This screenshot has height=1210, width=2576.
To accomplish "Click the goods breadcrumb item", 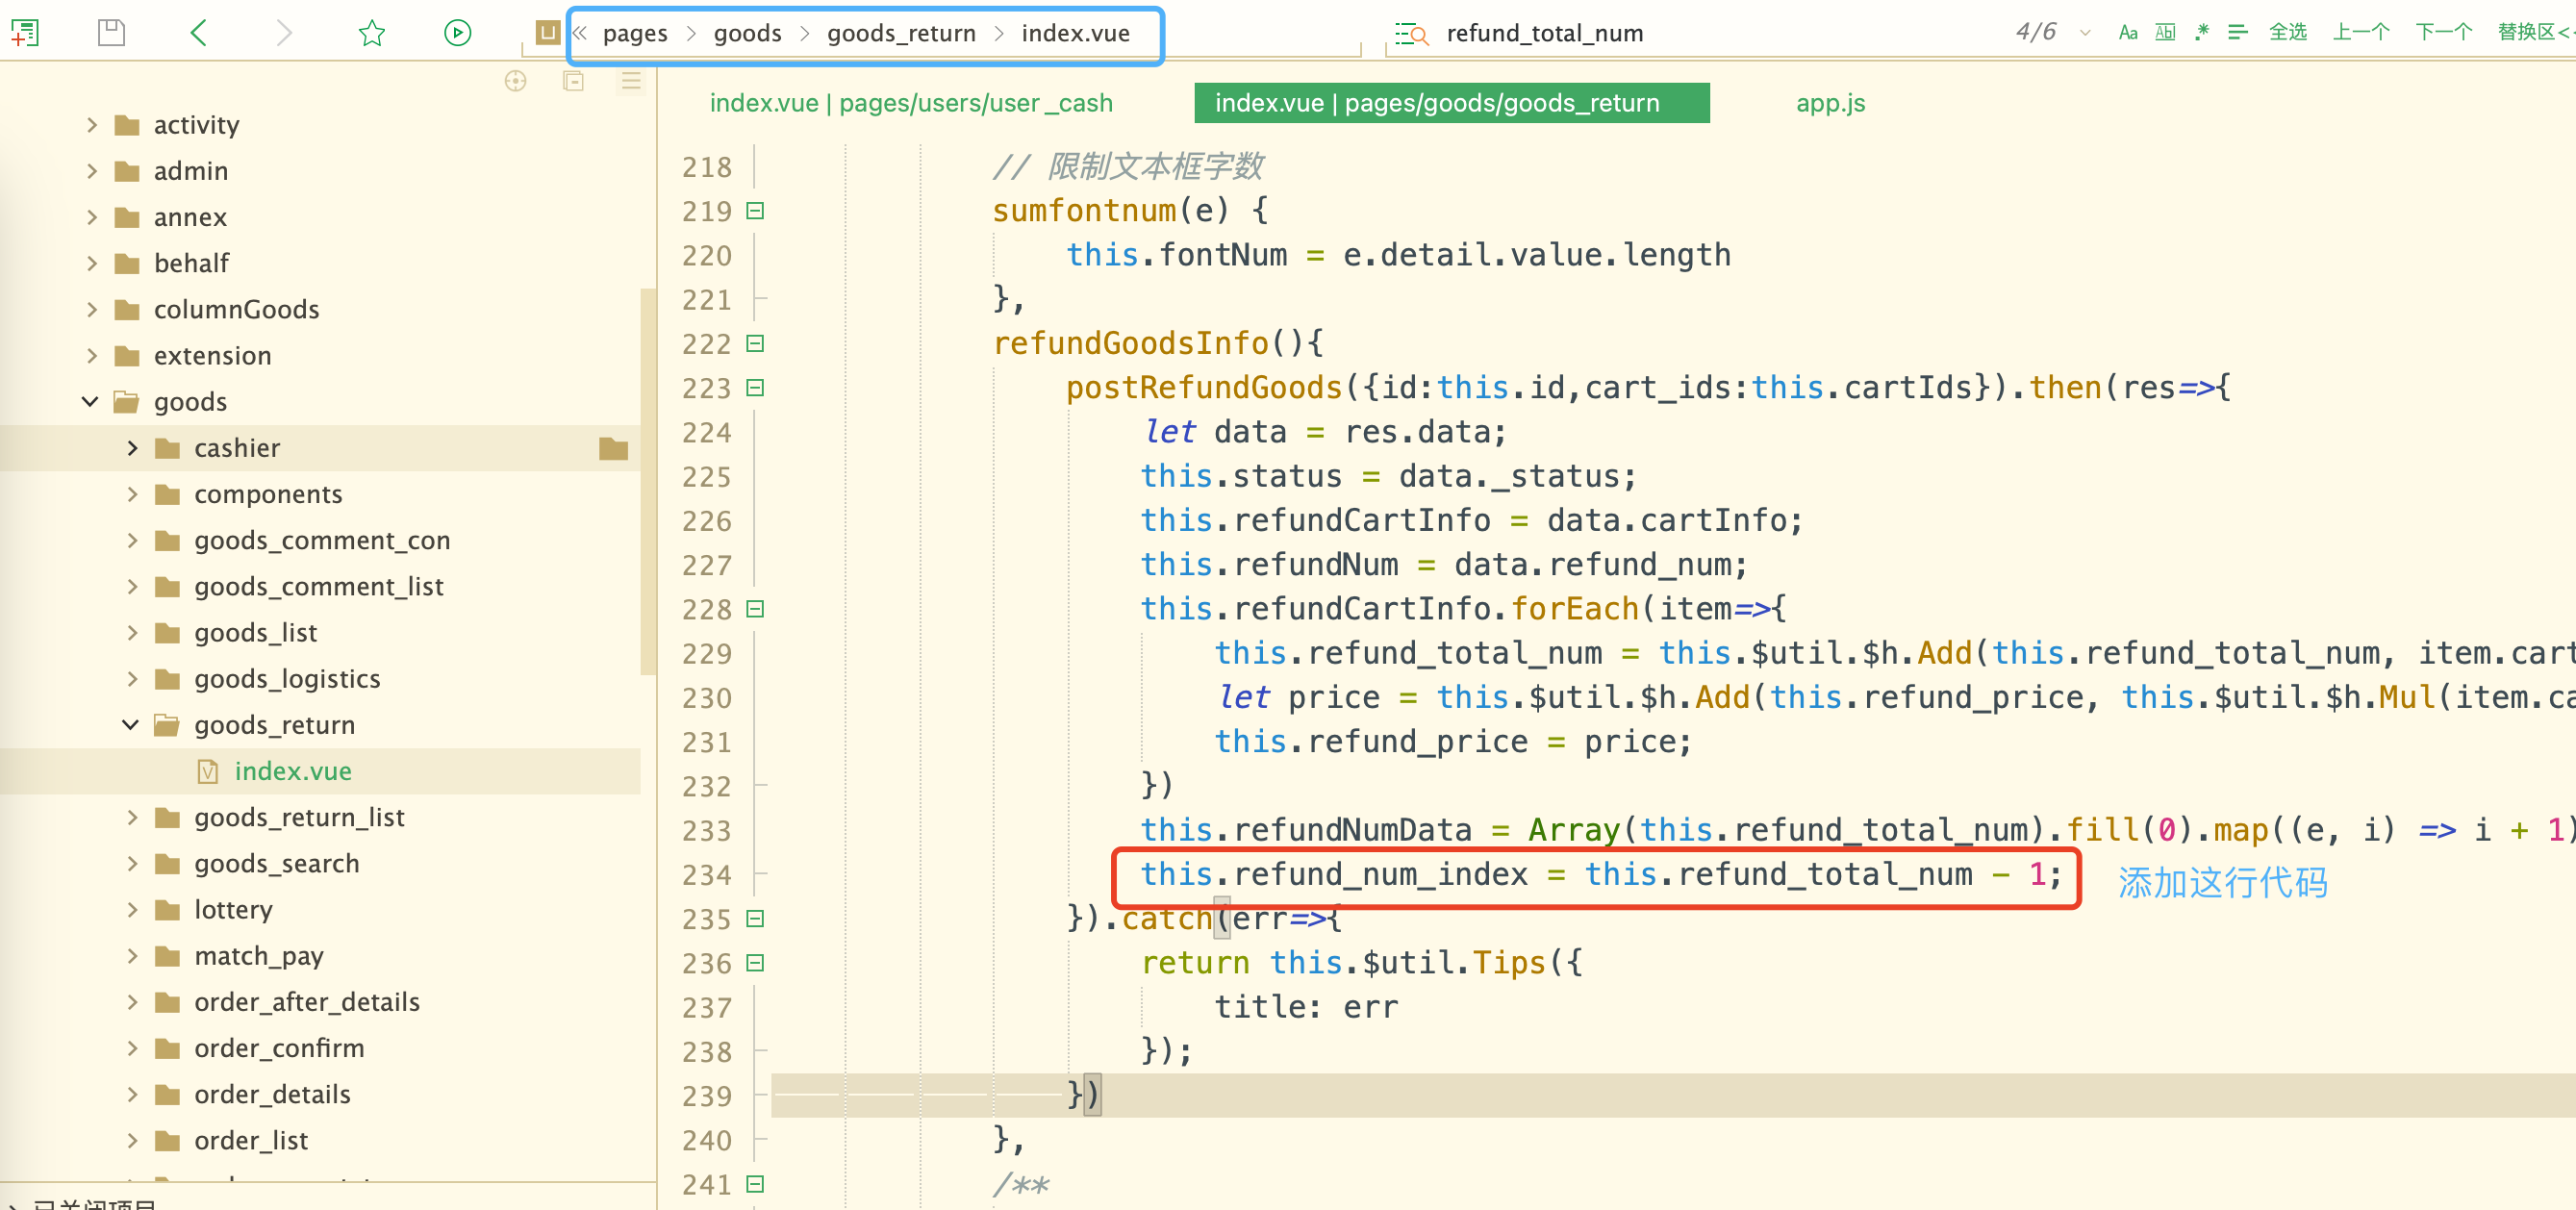I will click(x=747, y=33).
